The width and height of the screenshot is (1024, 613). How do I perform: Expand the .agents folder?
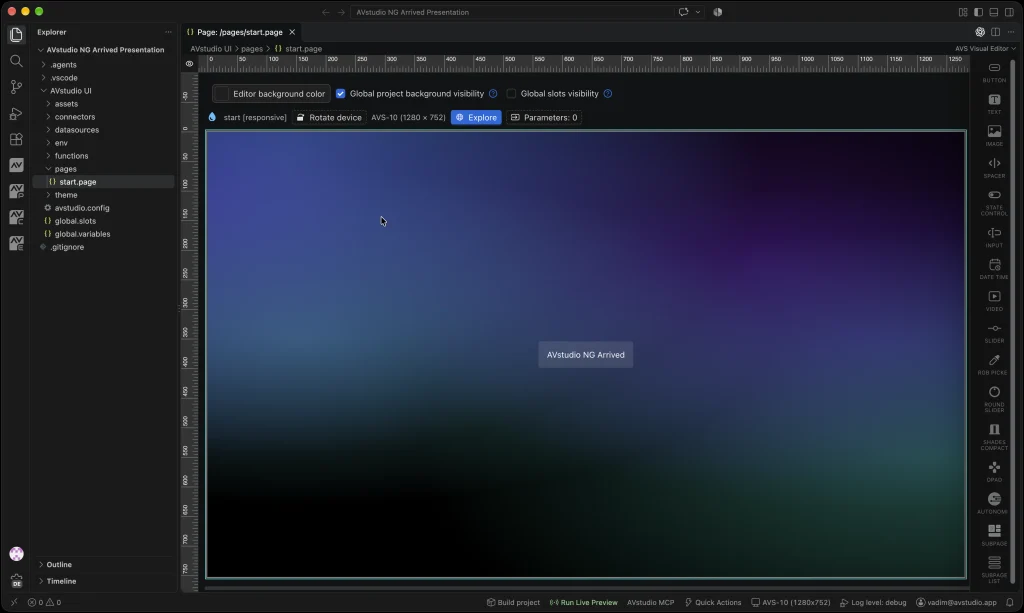pos(103,65)
